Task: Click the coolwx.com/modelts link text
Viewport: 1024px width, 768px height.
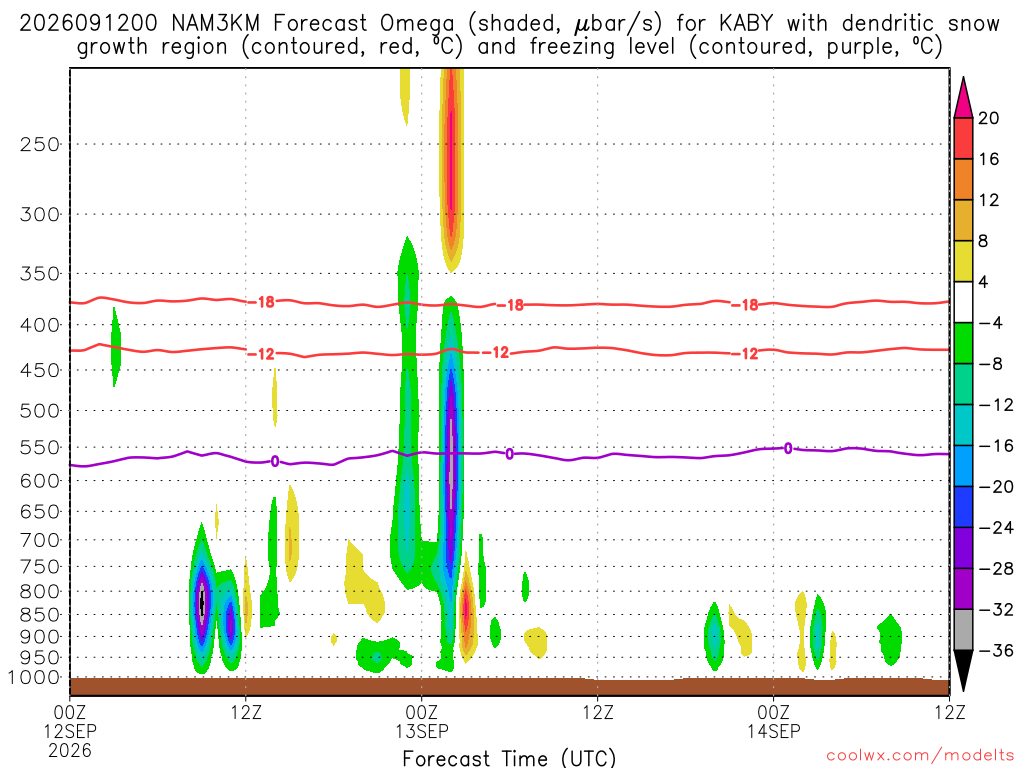Action: (920, 756)
